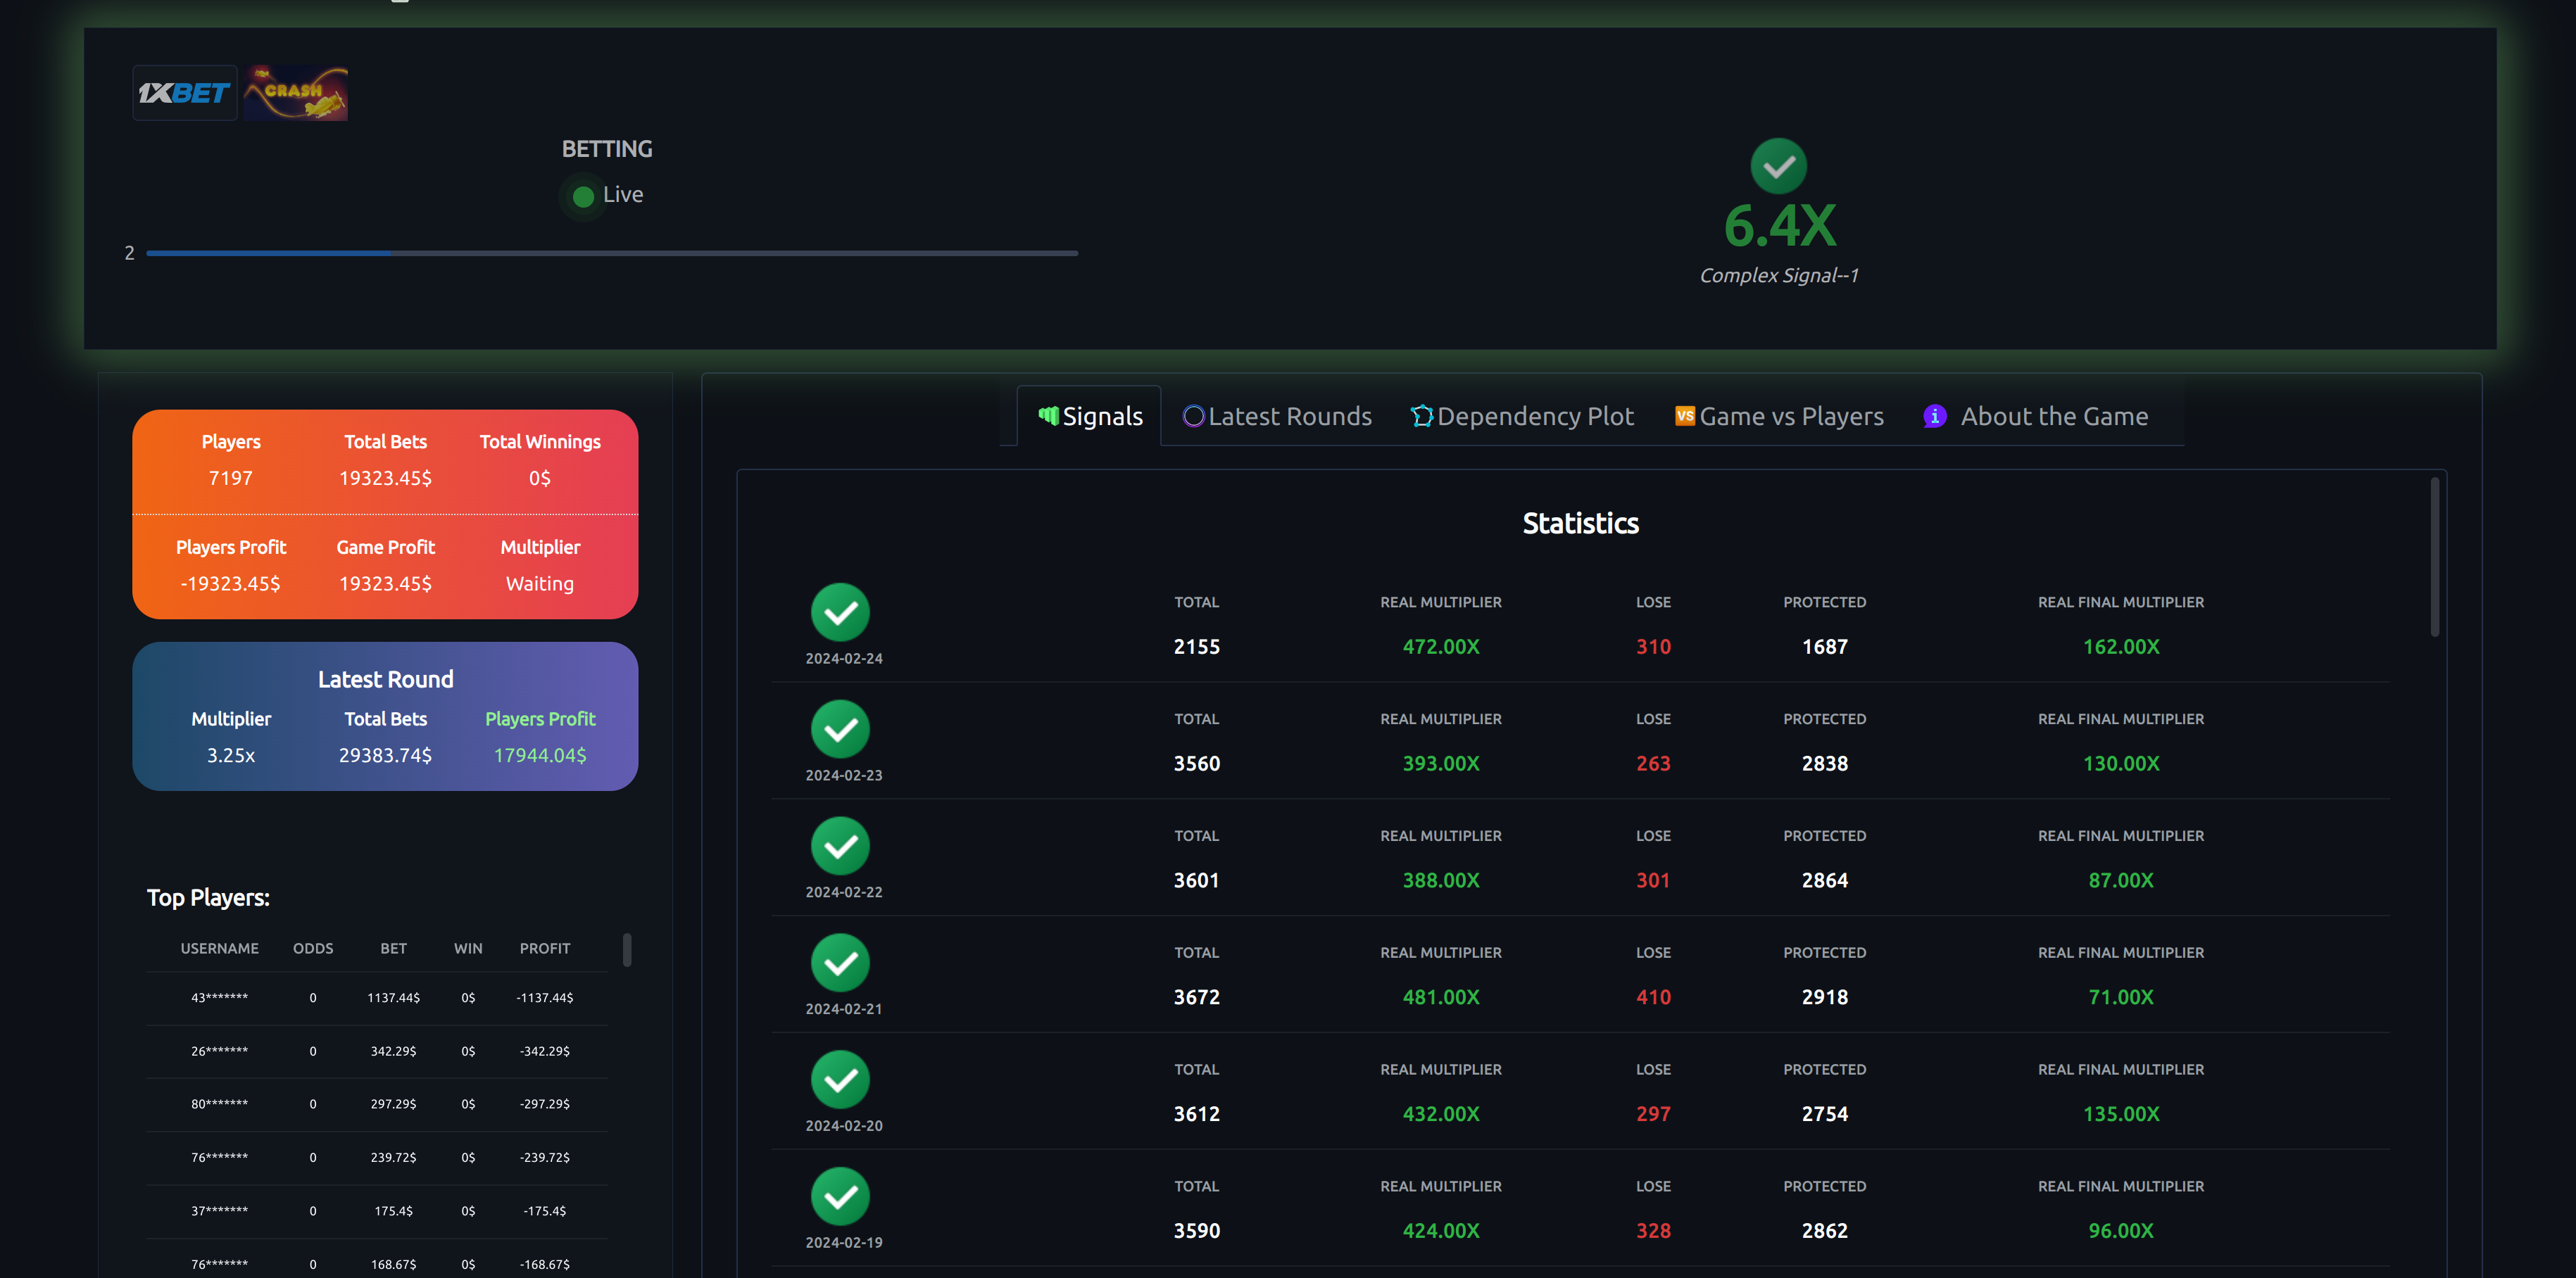This screenshot has height=1278, width=2576.
Task: Open the About the Game tab
Action: click(2036, 416)
